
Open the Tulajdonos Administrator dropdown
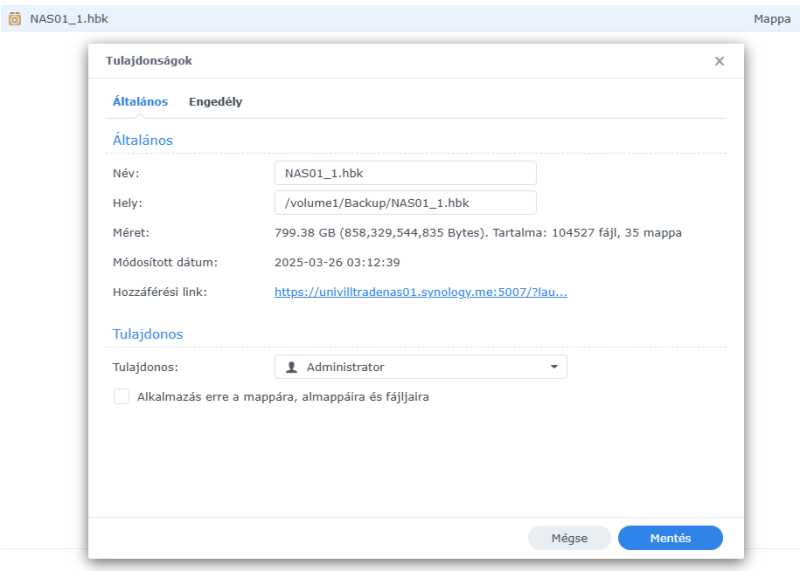pyautogui.click(x=420, y=367)
